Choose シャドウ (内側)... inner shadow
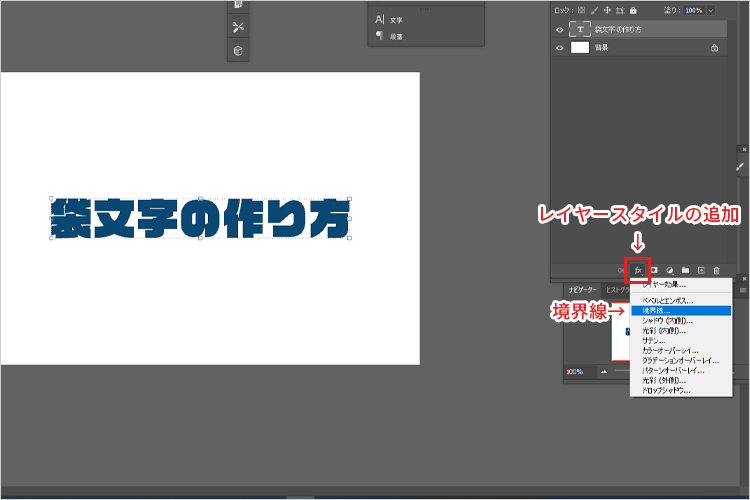The height and width of the screenshot is (500, 750). click(x=681, y=321)
